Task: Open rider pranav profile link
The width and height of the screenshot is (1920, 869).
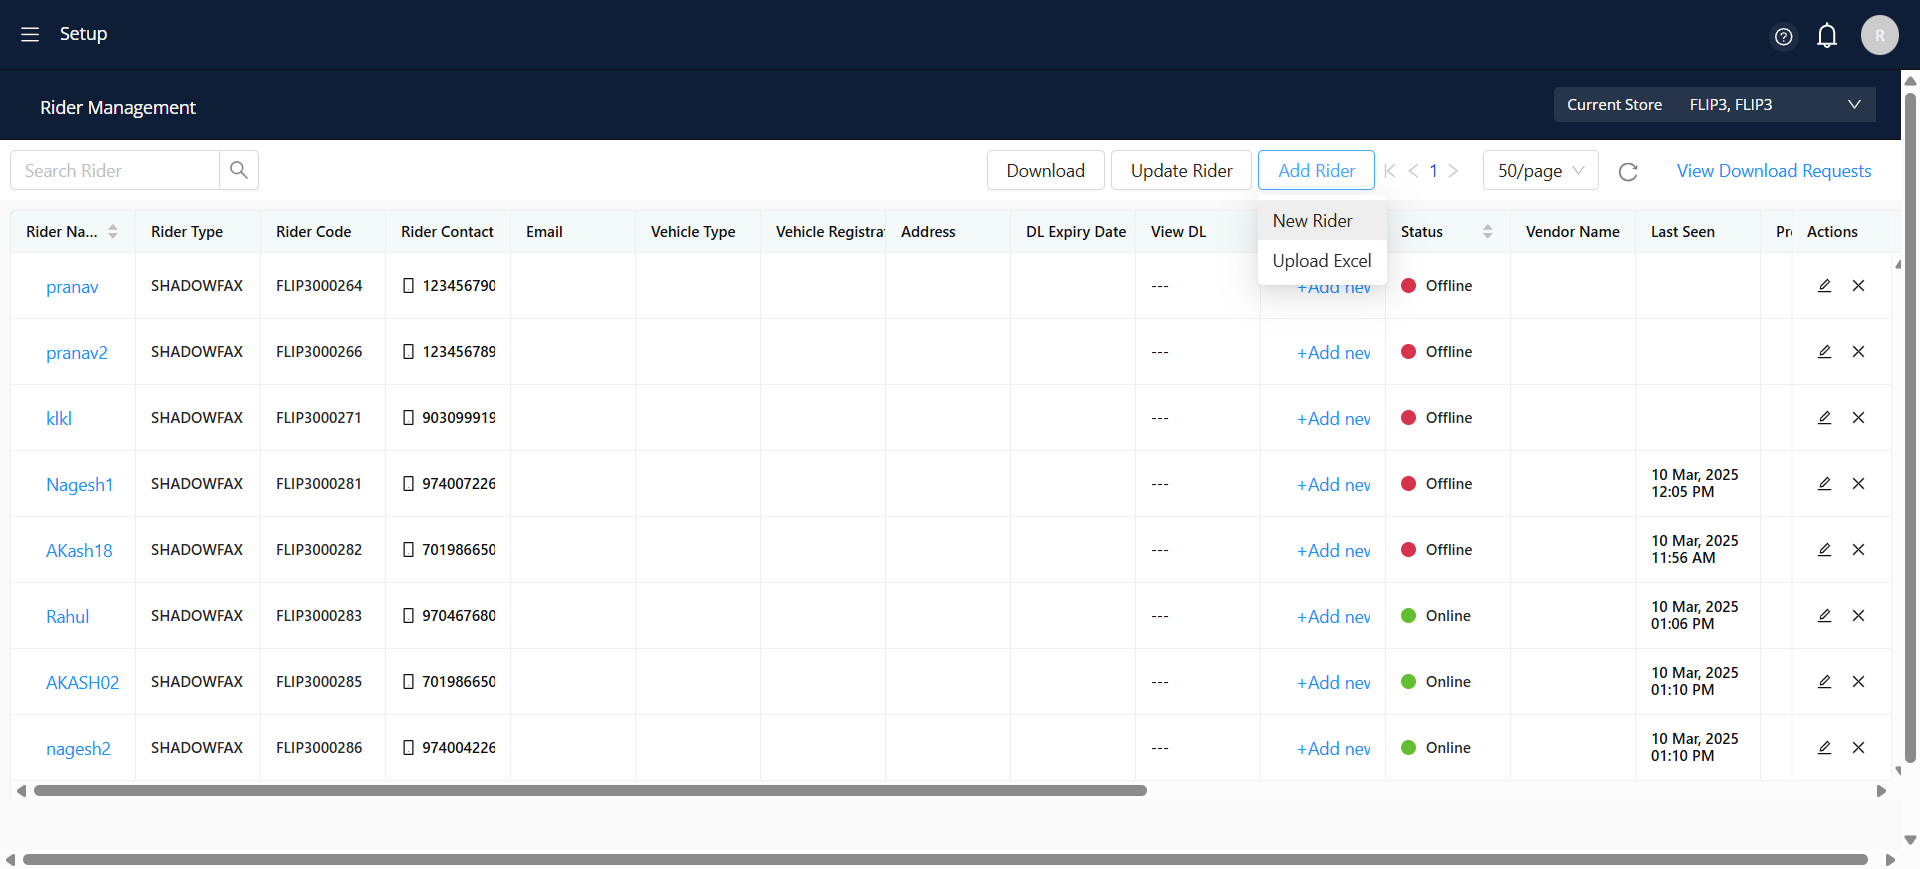Action: pyautogui.click(x=72, y=287)
